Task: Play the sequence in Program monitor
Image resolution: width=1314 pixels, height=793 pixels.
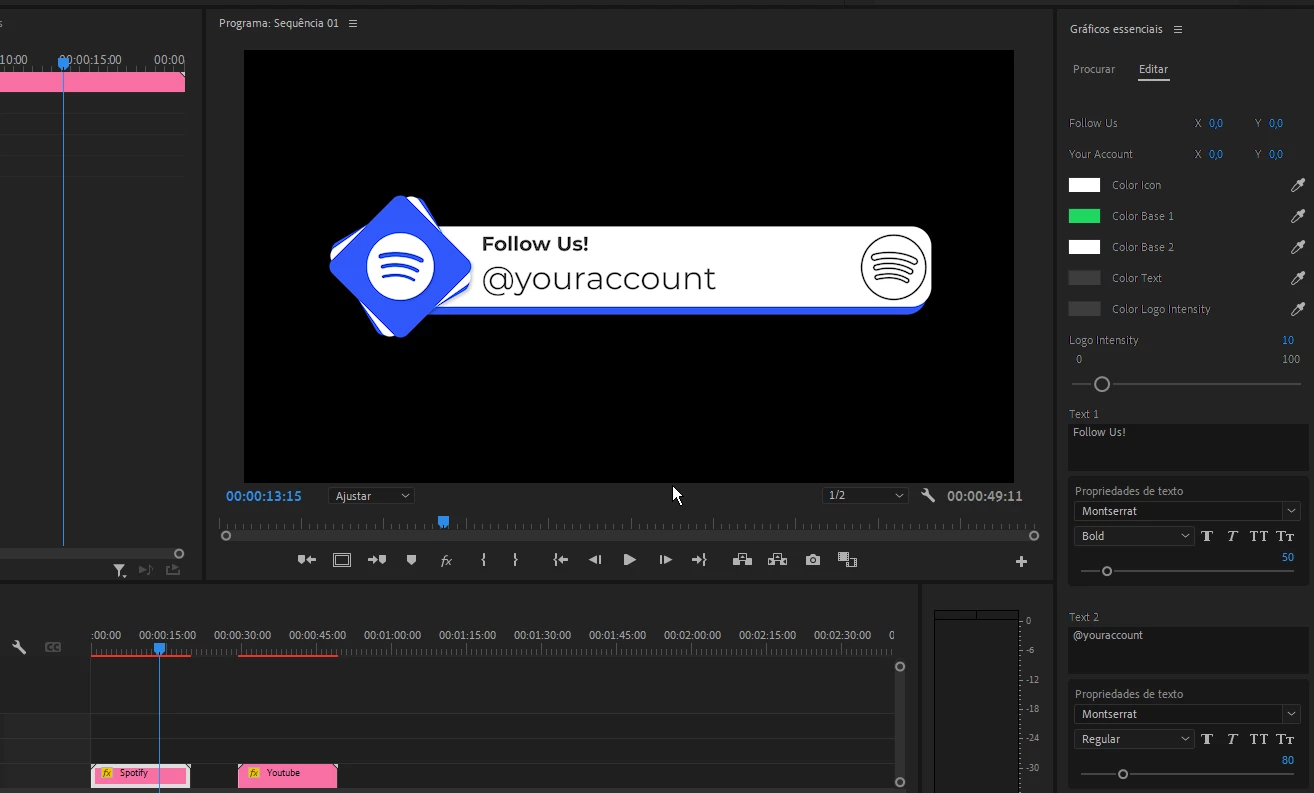Action: pos(629,560)
